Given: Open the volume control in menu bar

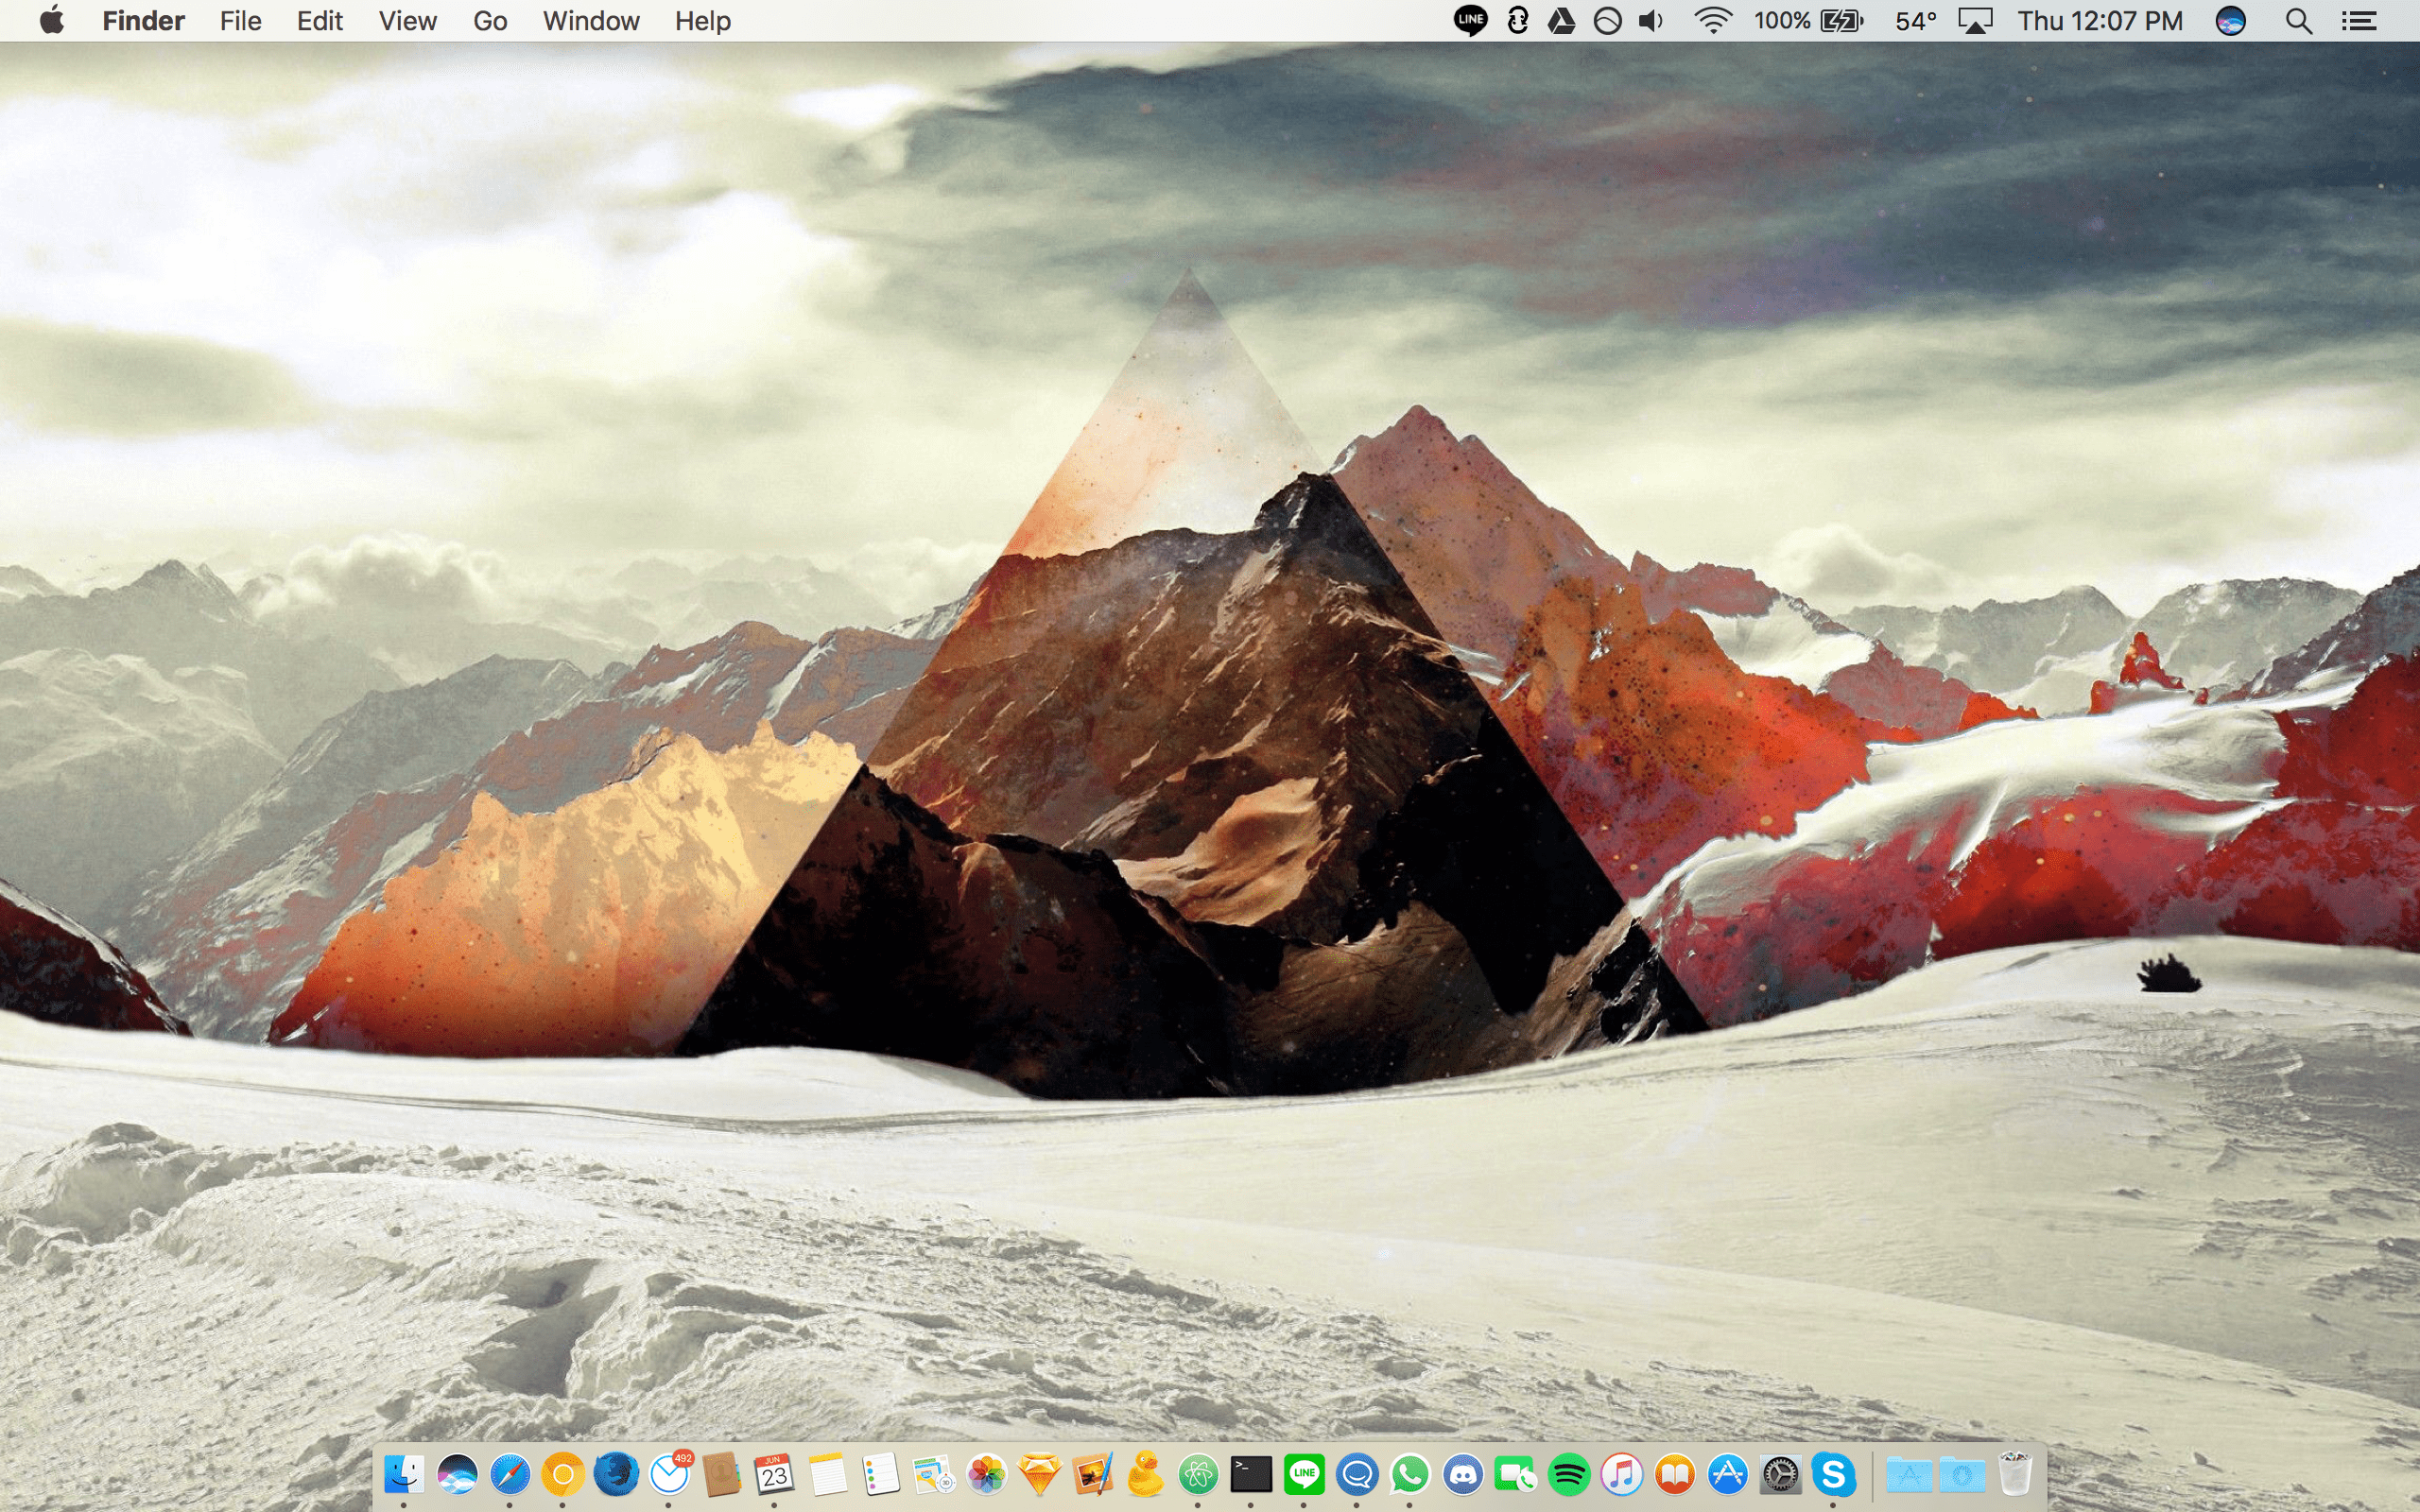Looking at the screenshot, I should coord(1651,20).
